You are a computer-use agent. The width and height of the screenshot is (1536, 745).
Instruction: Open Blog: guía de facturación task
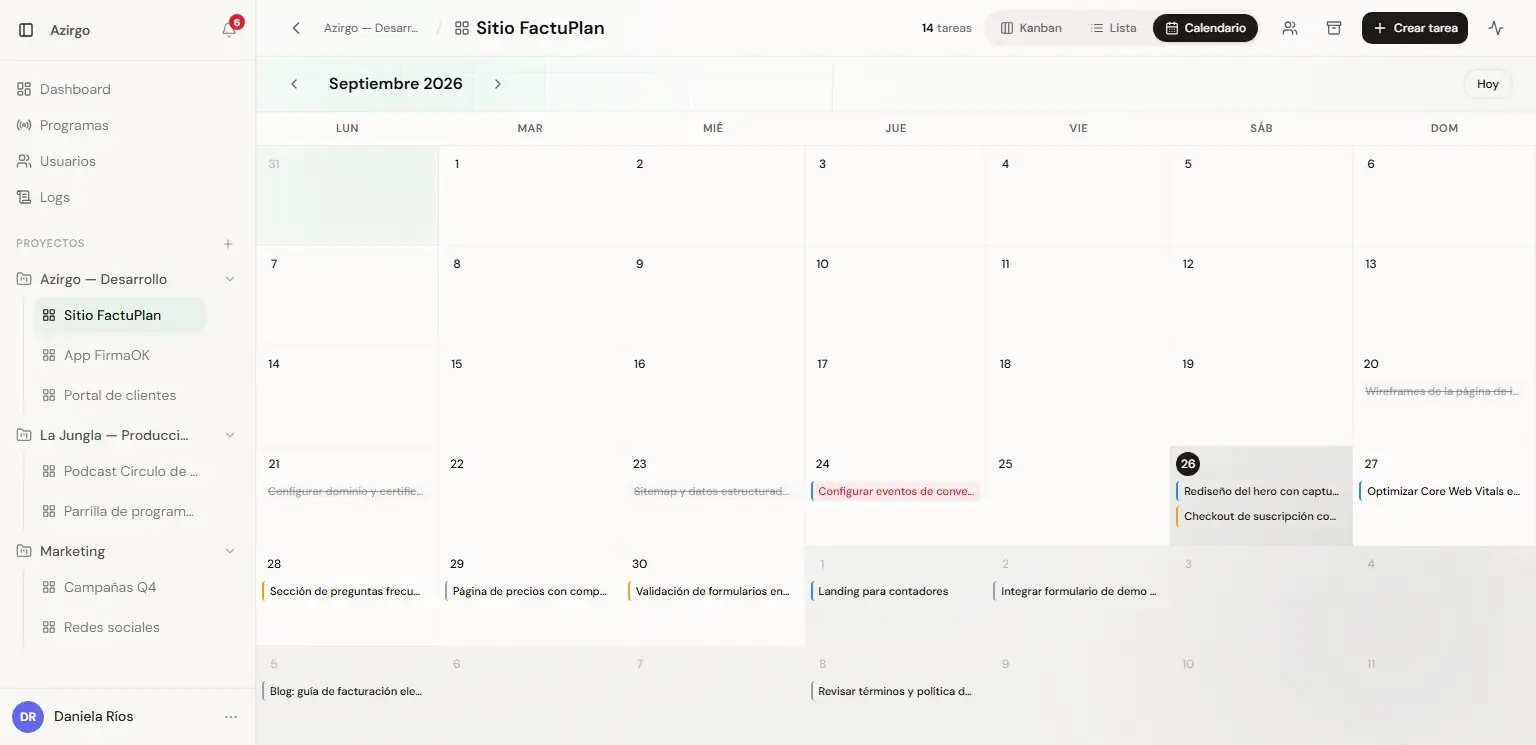coord(346,691)
